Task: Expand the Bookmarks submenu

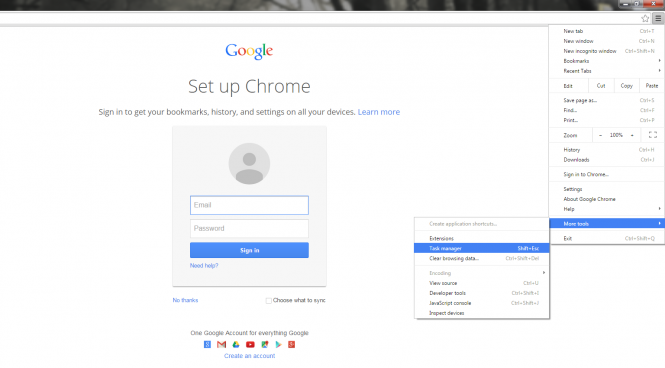Action: click(x=607, y=61)
